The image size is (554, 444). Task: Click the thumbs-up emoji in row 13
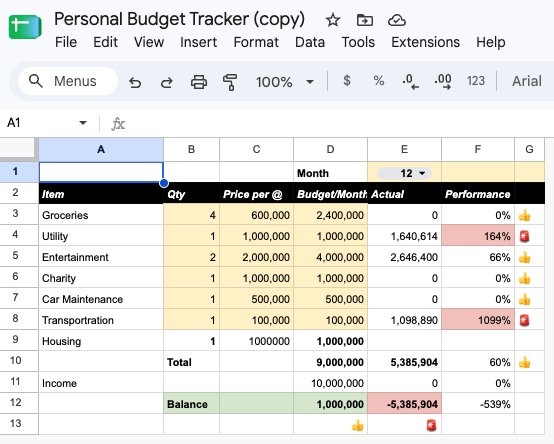[358, 425]
